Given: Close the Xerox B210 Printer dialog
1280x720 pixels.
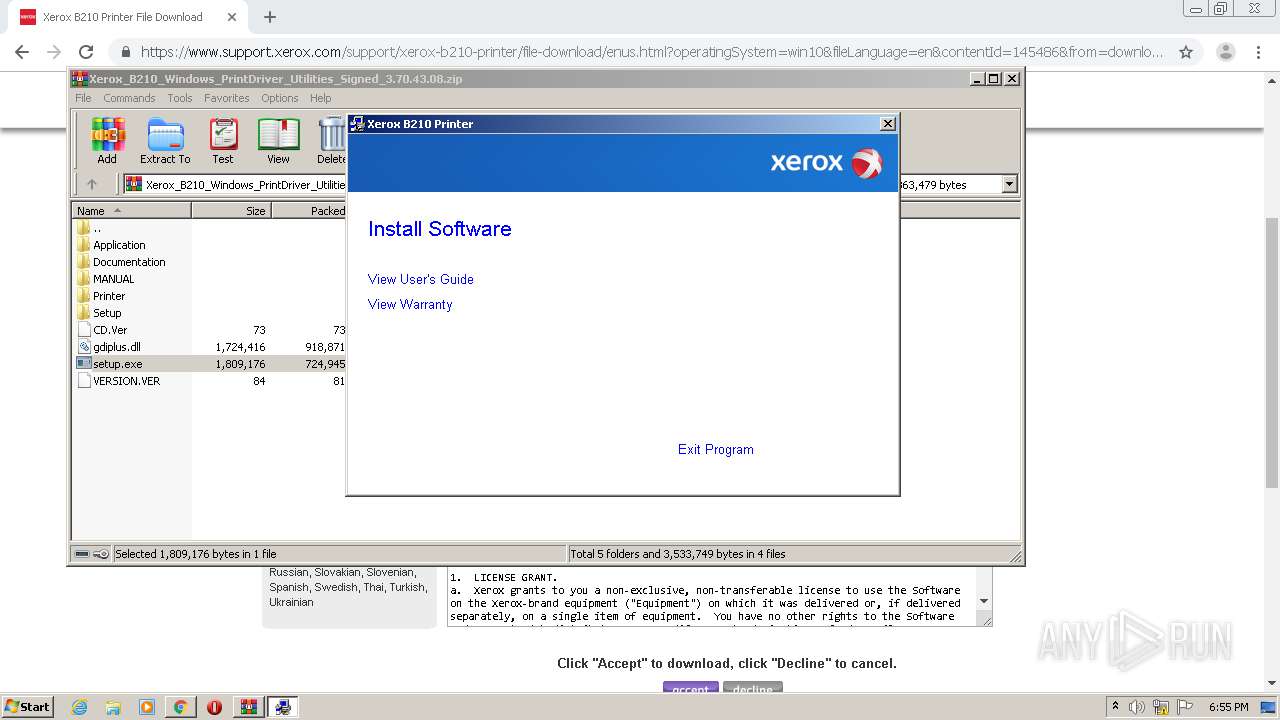Looking at the screenshot, I should [887, 123].
